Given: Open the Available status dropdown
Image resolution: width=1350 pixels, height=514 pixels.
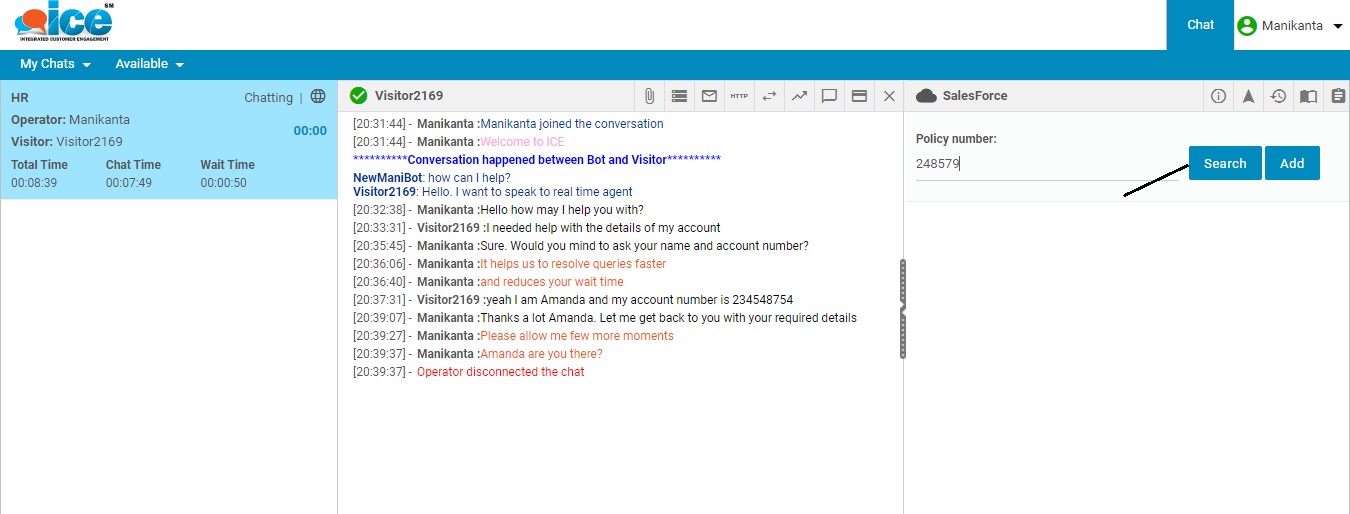Looking at the screenshot, I should (149, 64).
